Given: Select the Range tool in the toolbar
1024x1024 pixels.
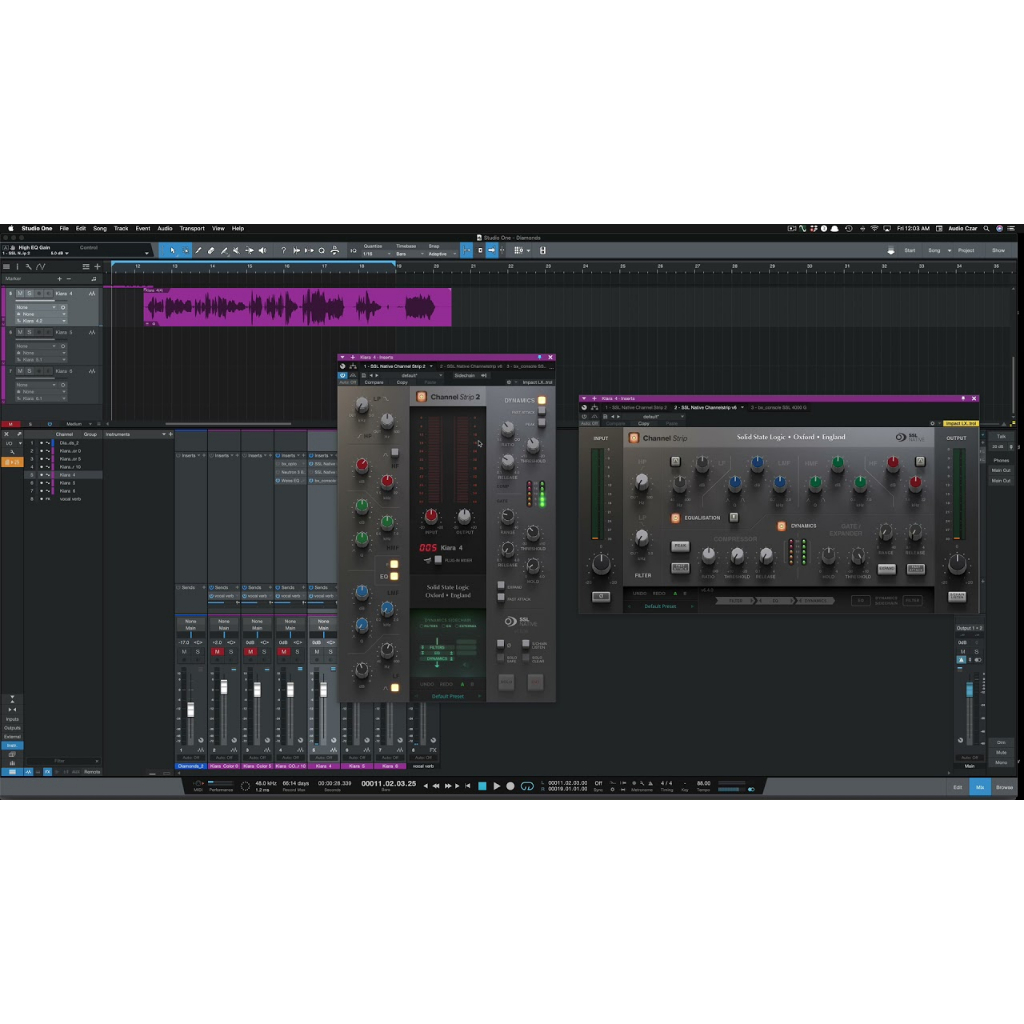Looking at the screenshot, I should tap(185, 250).
